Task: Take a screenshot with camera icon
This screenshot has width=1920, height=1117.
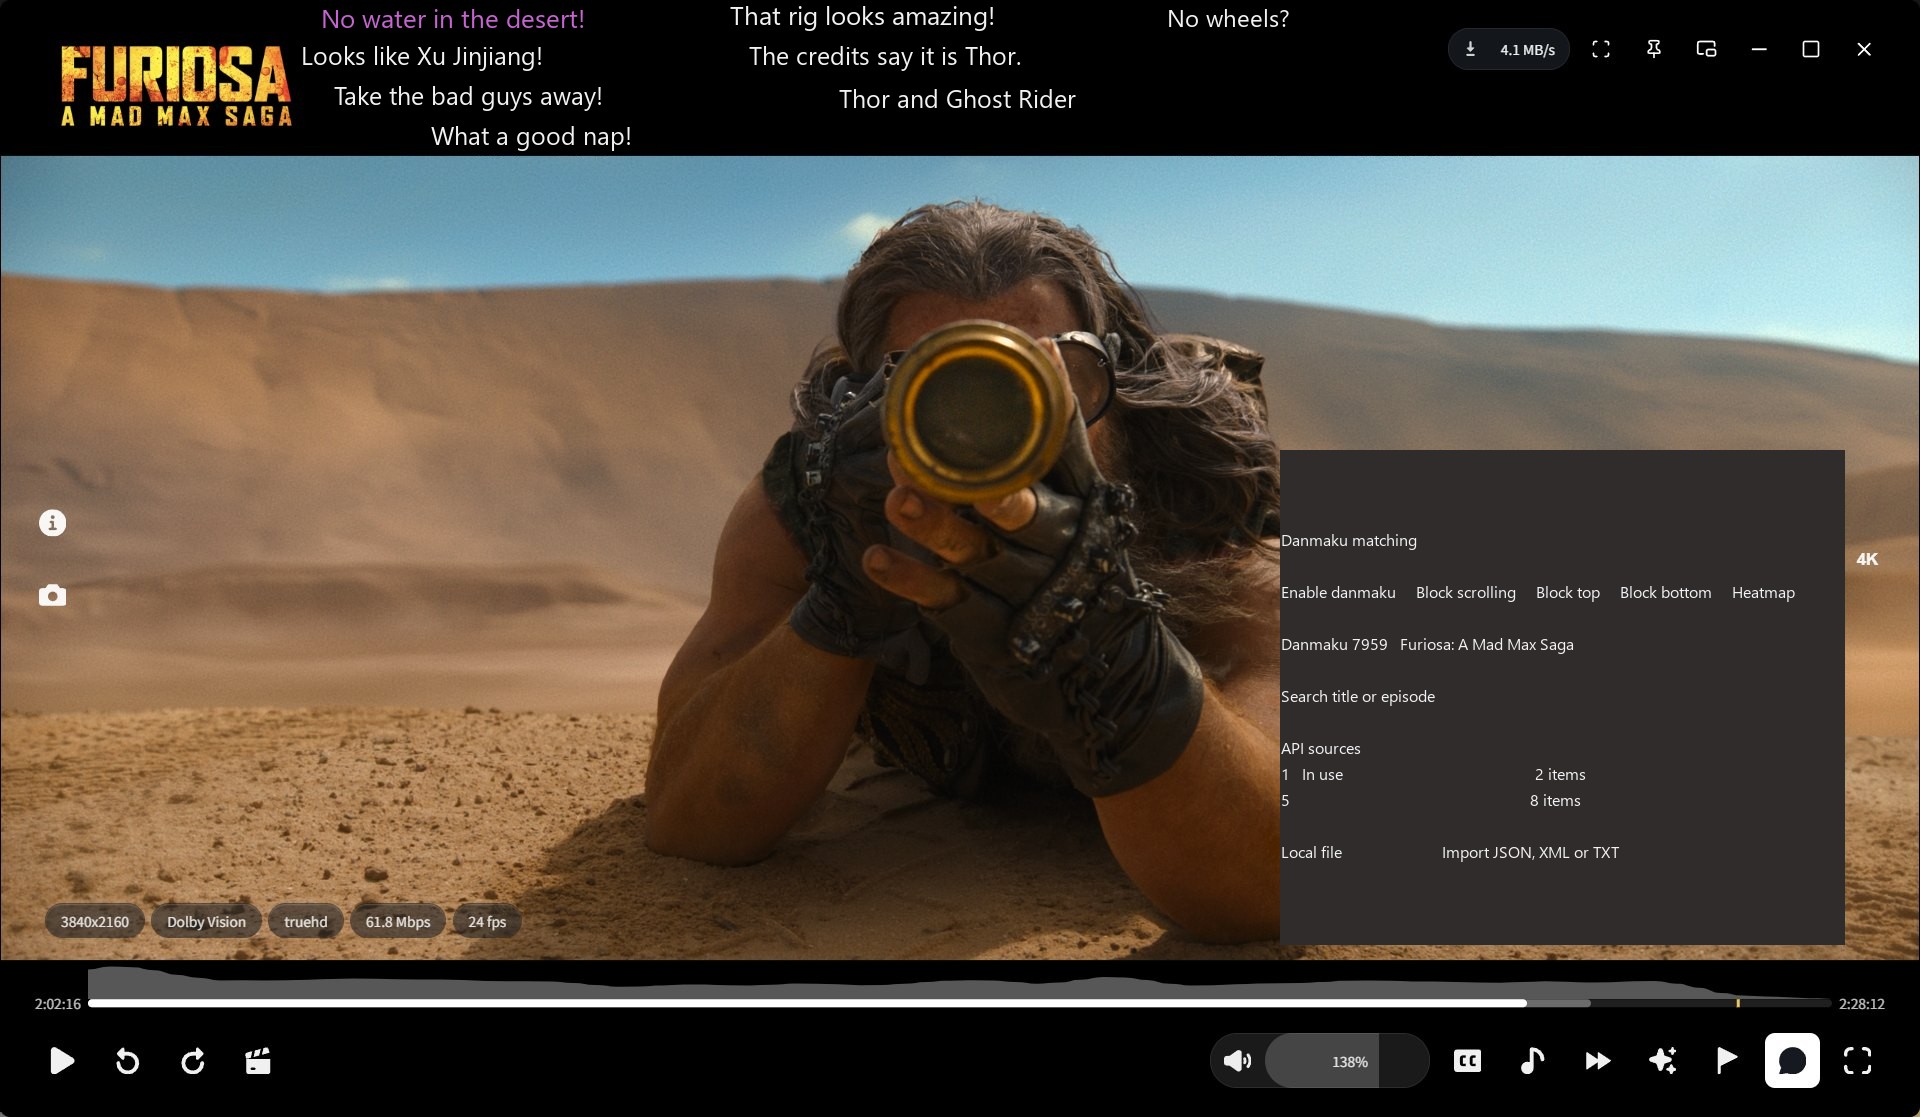Action: tap(52, 596)
